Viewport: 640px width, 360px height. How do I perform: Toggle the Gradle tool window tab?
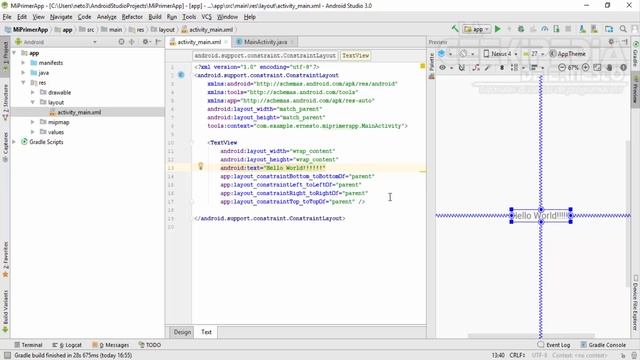[636, 53]
